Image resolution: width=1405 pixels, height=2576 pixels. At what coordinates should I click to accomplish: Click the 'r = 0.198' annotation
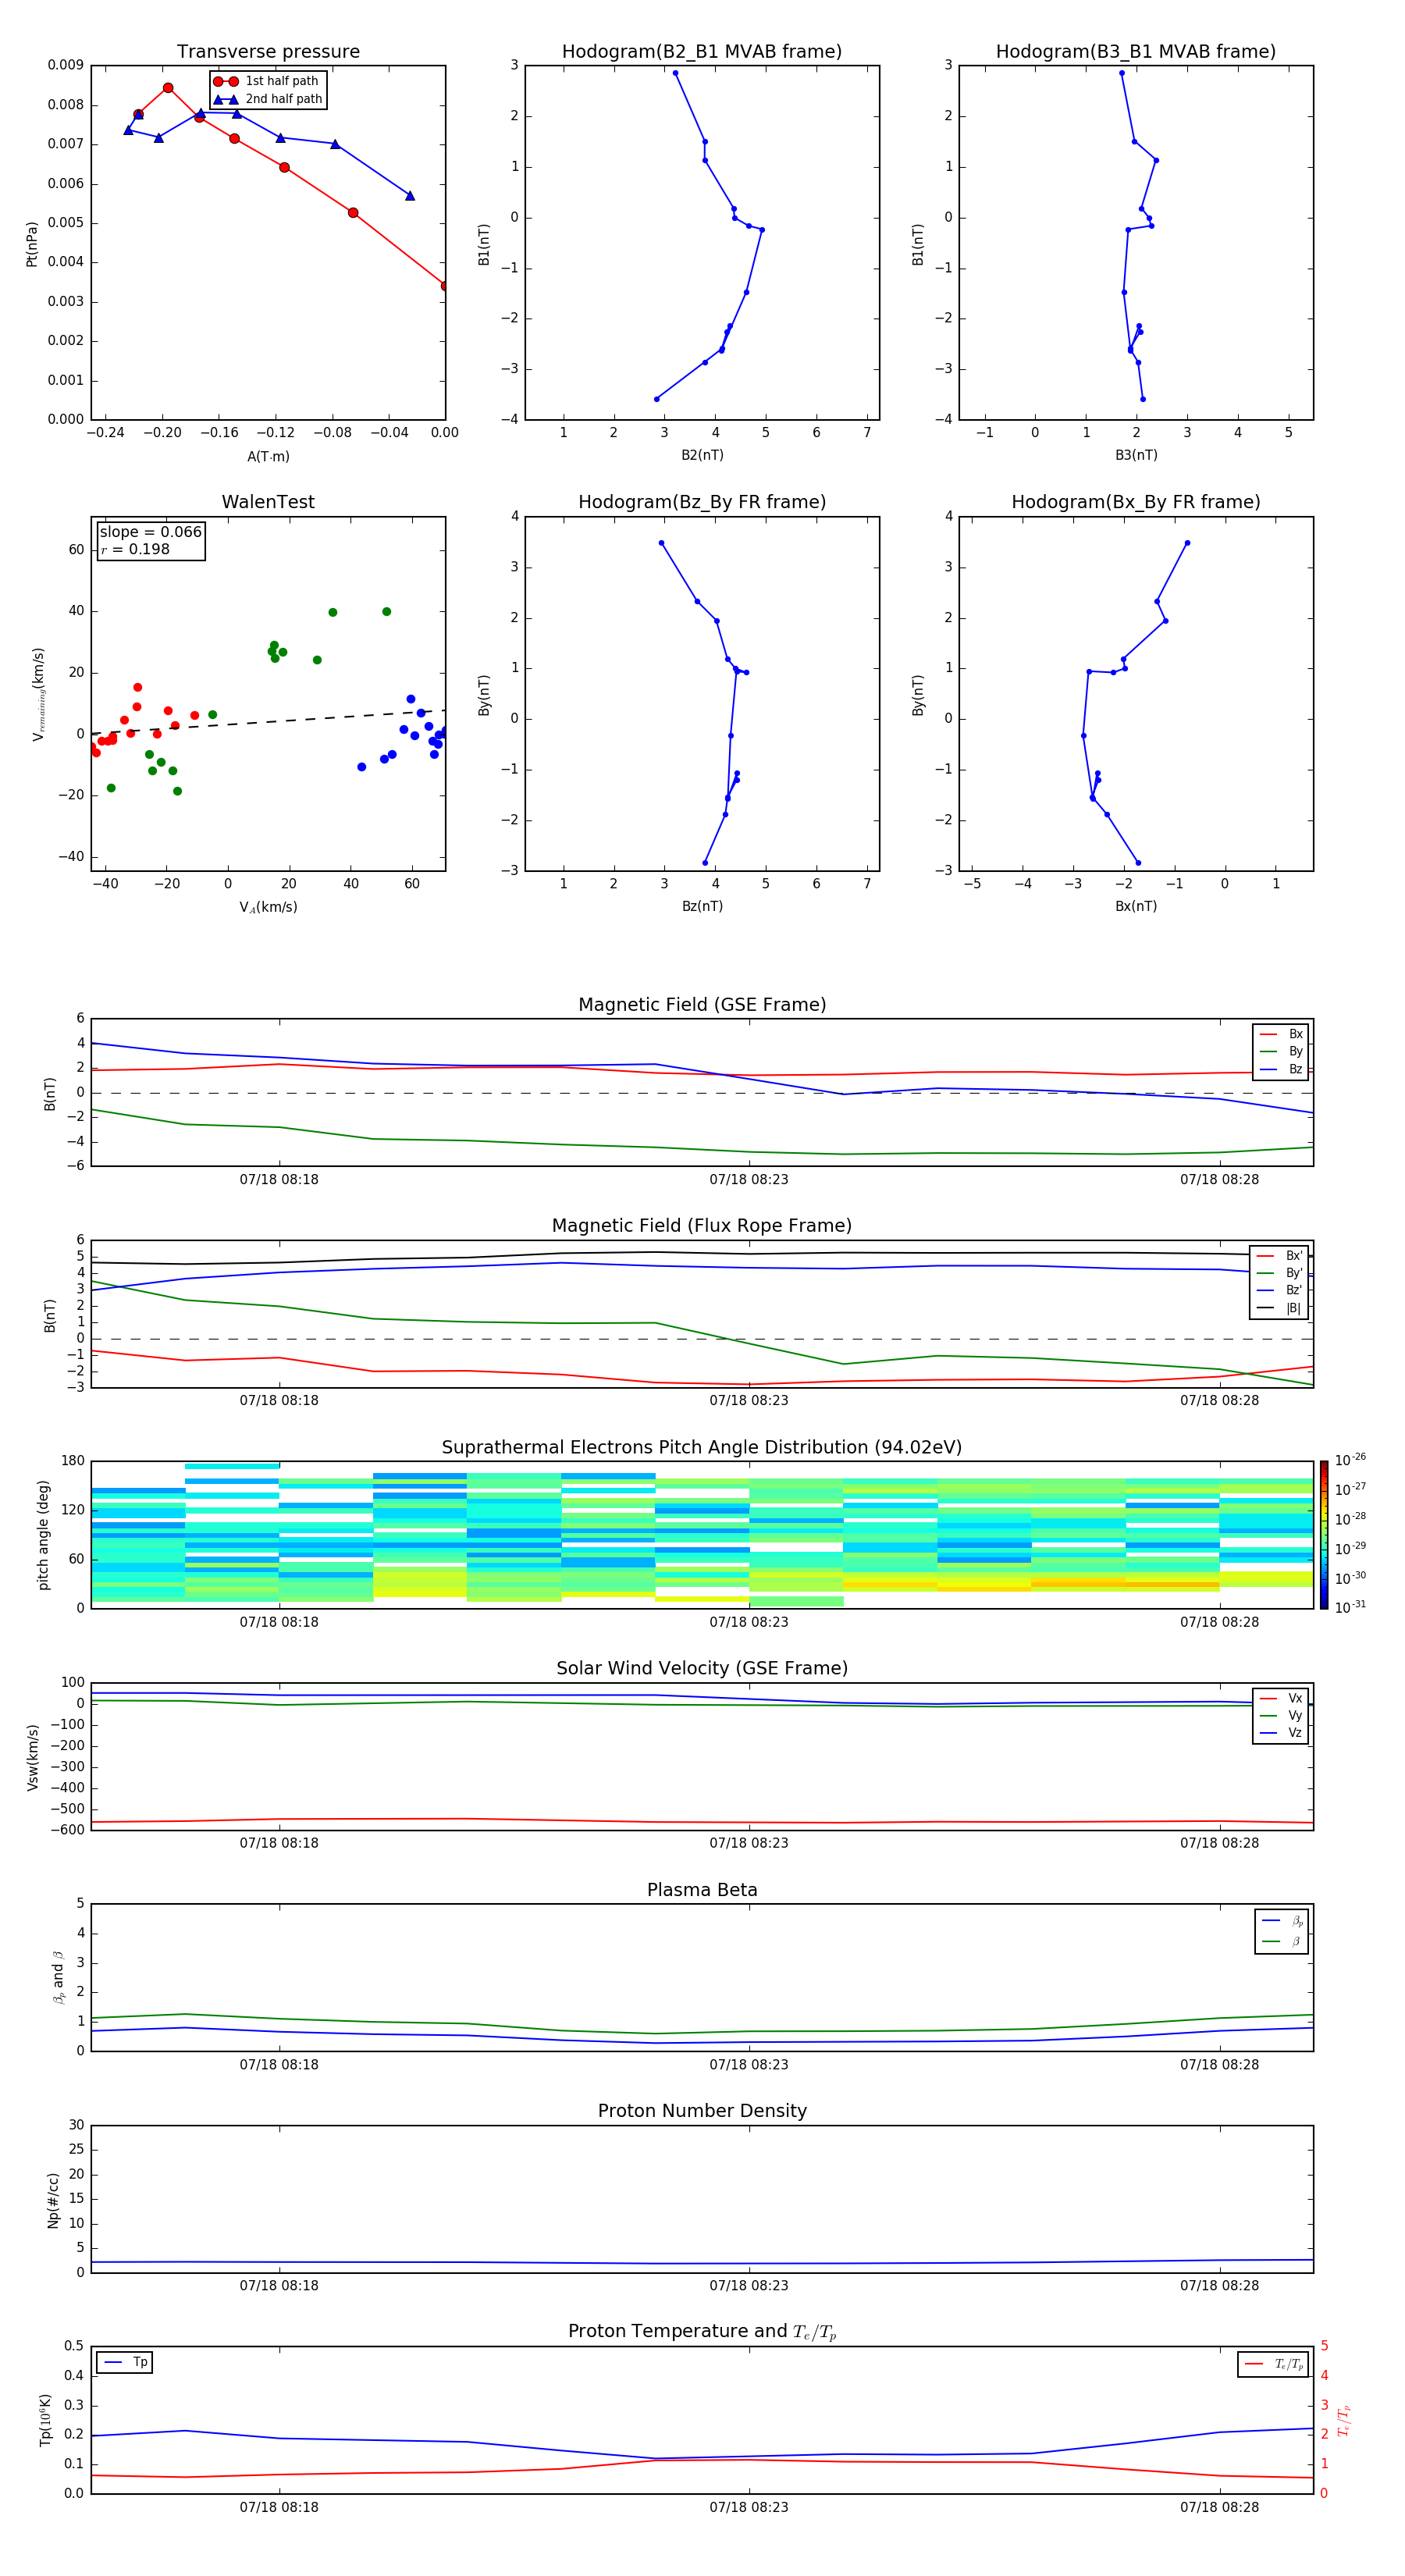point(135,549)
